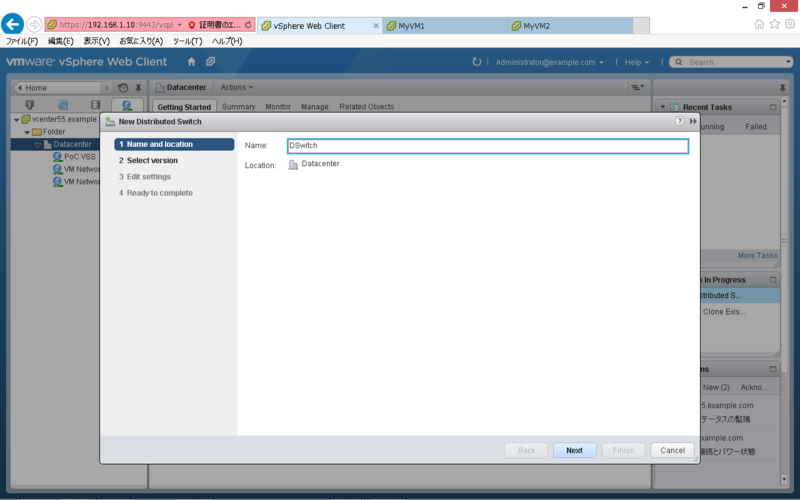This screenshot has height=500, width=800.
Task: Open the Help dropdown menu
Action: point(637,62)
